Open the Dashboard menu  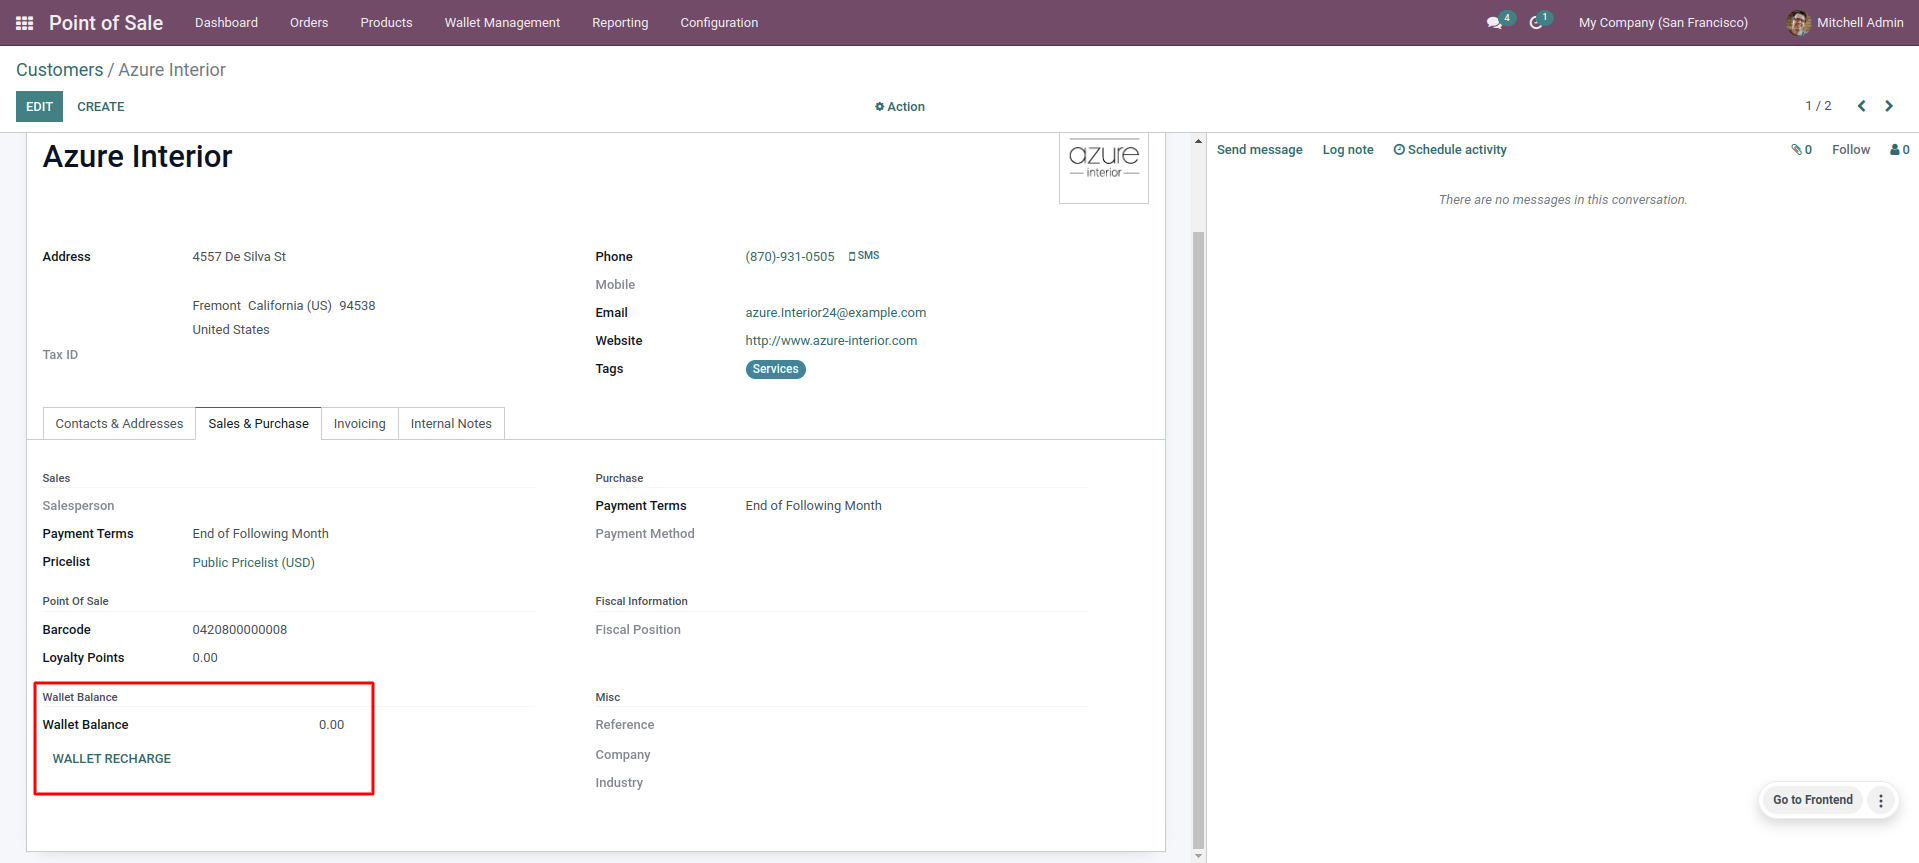point(226,23)
